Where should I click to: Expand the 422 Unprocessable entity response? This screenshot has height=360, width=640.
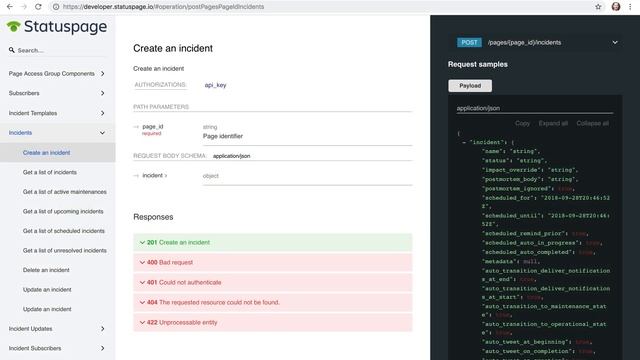273,322
